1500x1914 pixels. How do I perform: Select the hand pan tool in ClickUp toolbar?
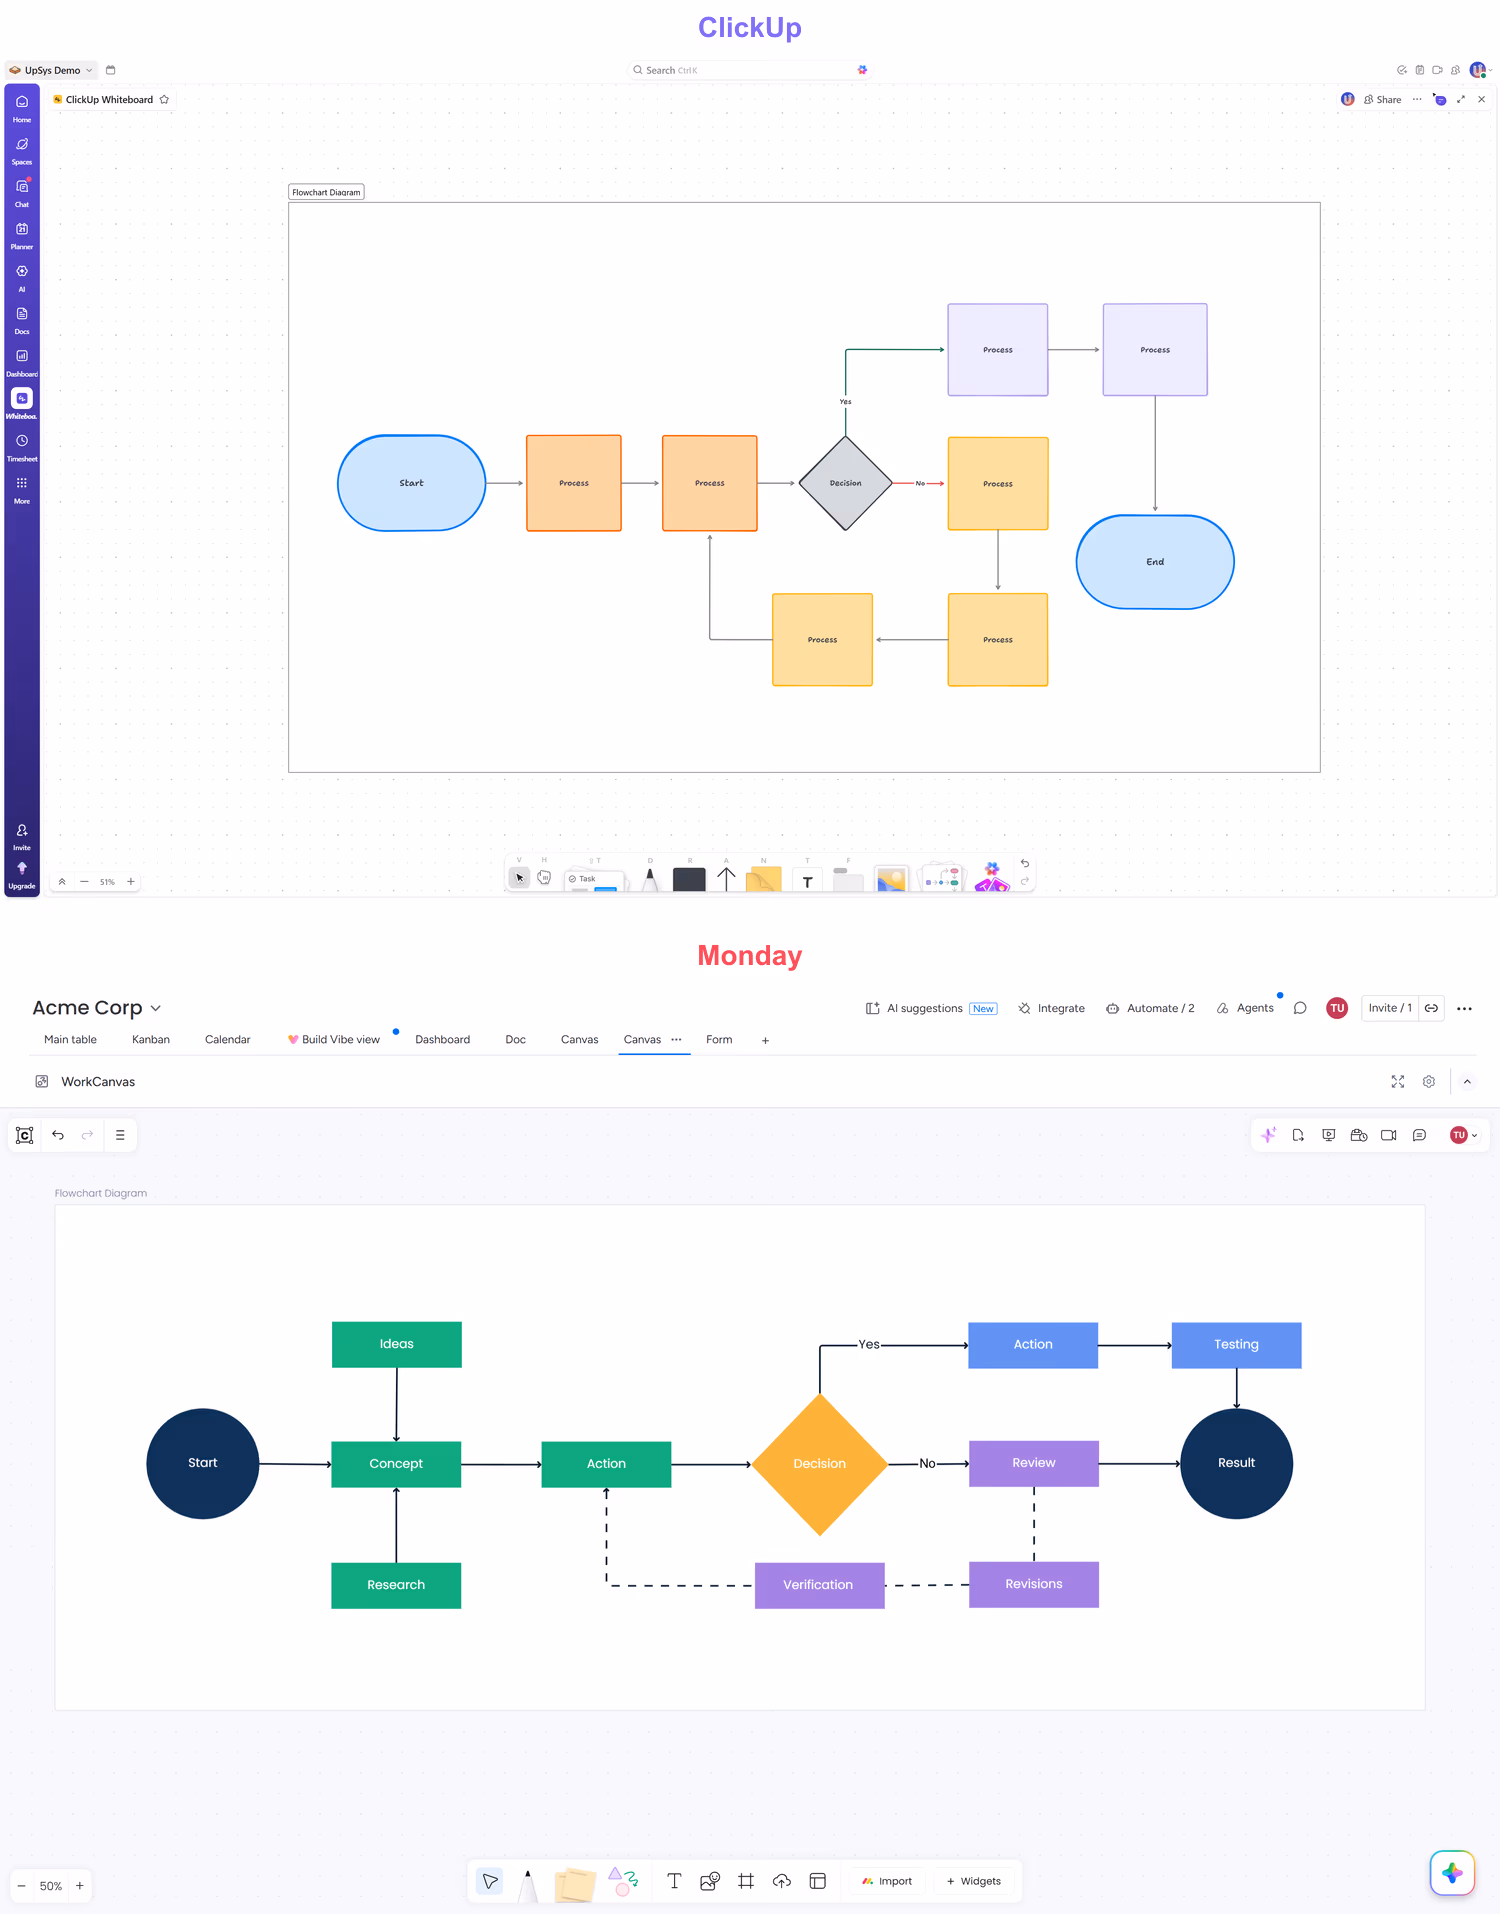(x=544, y=878)
